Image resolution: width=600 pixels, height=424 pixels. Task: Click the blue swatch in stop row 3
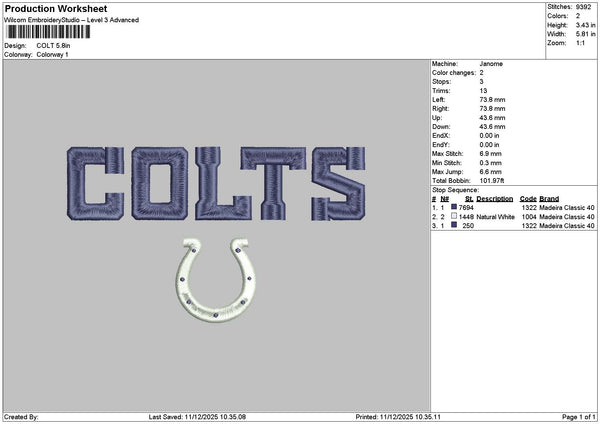point(454,225)
